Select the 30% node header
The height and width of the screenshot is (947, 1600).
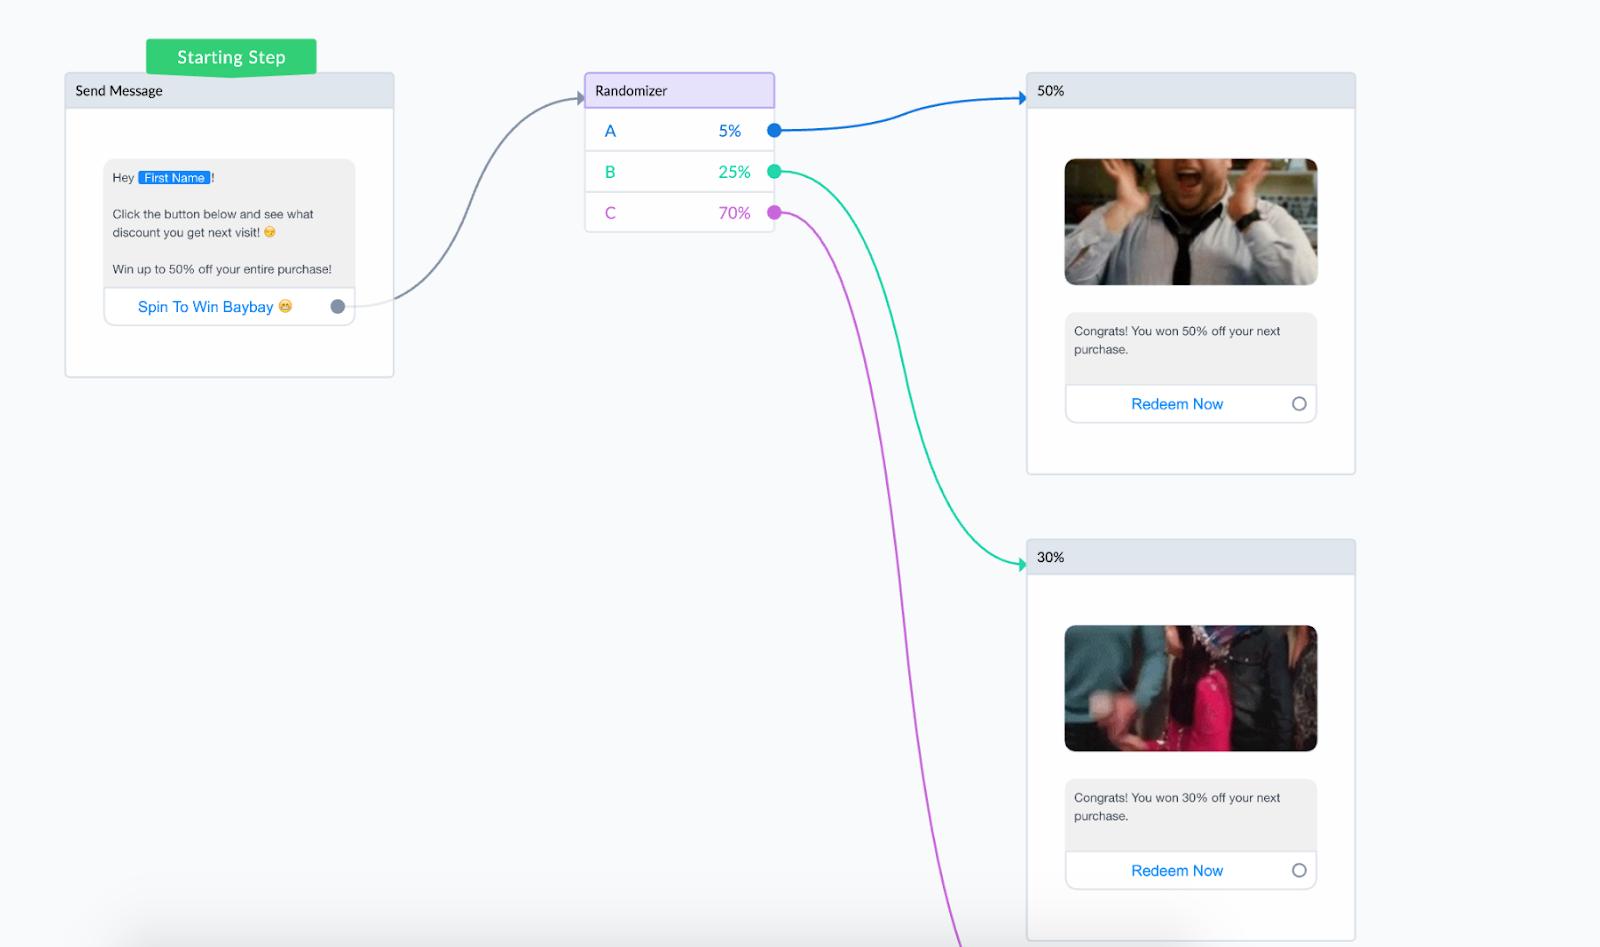1191,557
